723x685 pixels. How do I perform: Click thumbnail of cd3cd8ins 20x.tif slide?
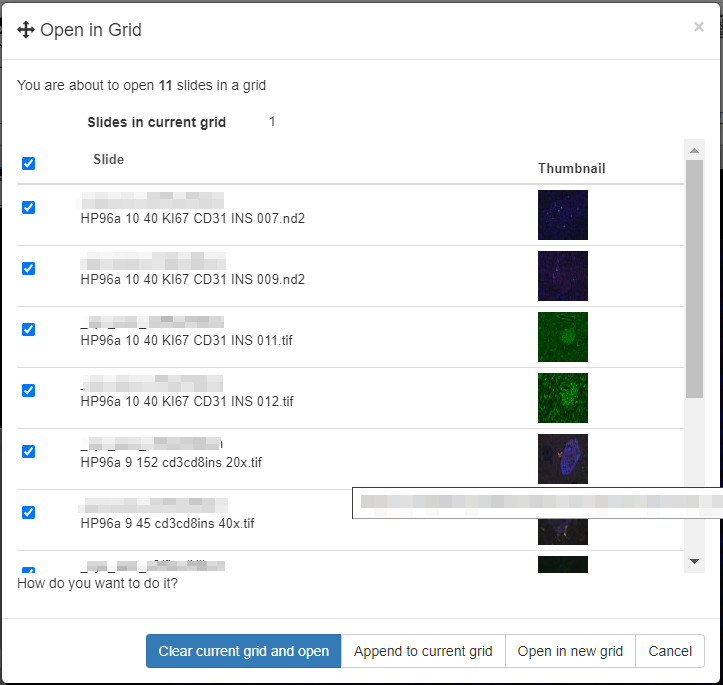562,458
